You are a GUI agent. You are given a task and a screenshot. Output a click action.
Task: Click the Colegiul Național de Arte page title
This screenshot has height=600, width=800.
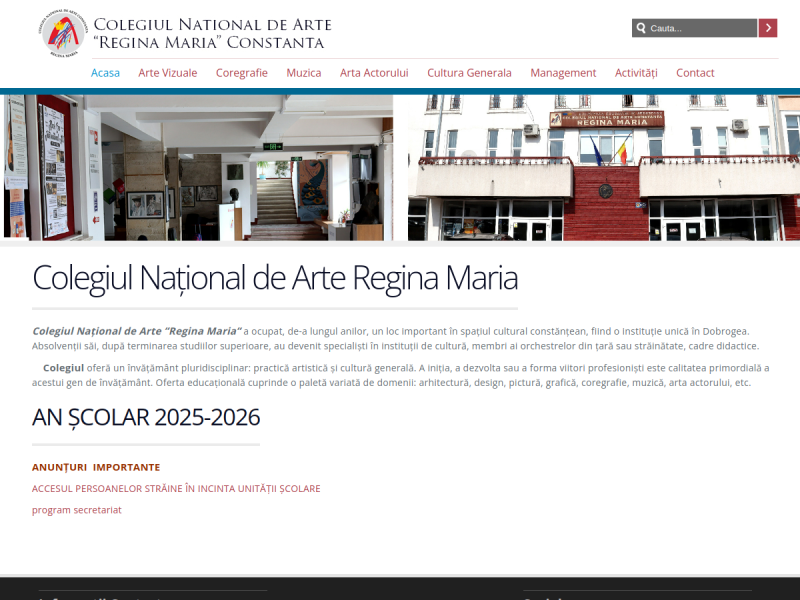coord(275,279)
